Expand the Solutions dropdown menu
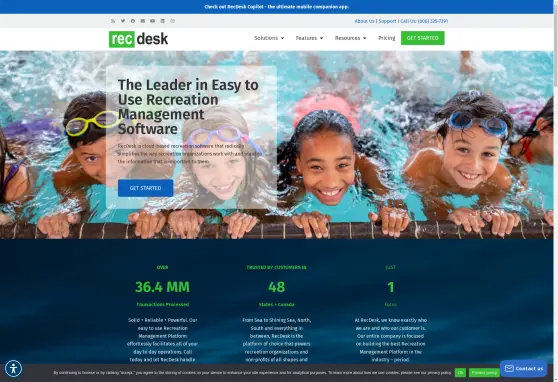558x382 pixels. pos(269,38)
